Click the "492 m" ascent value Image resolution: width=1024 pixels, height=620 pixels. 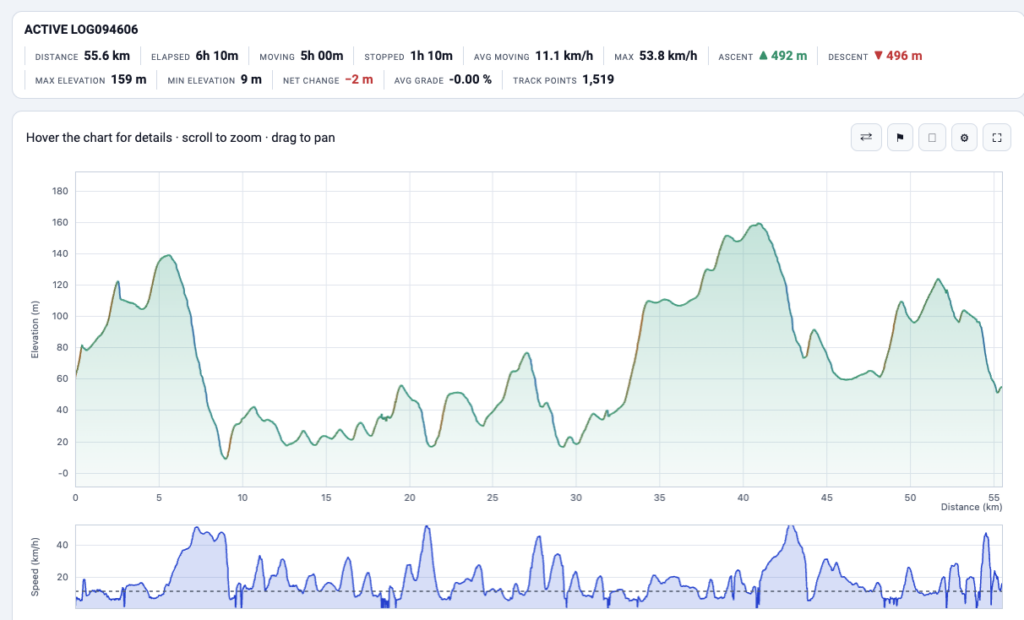(789, 56)
